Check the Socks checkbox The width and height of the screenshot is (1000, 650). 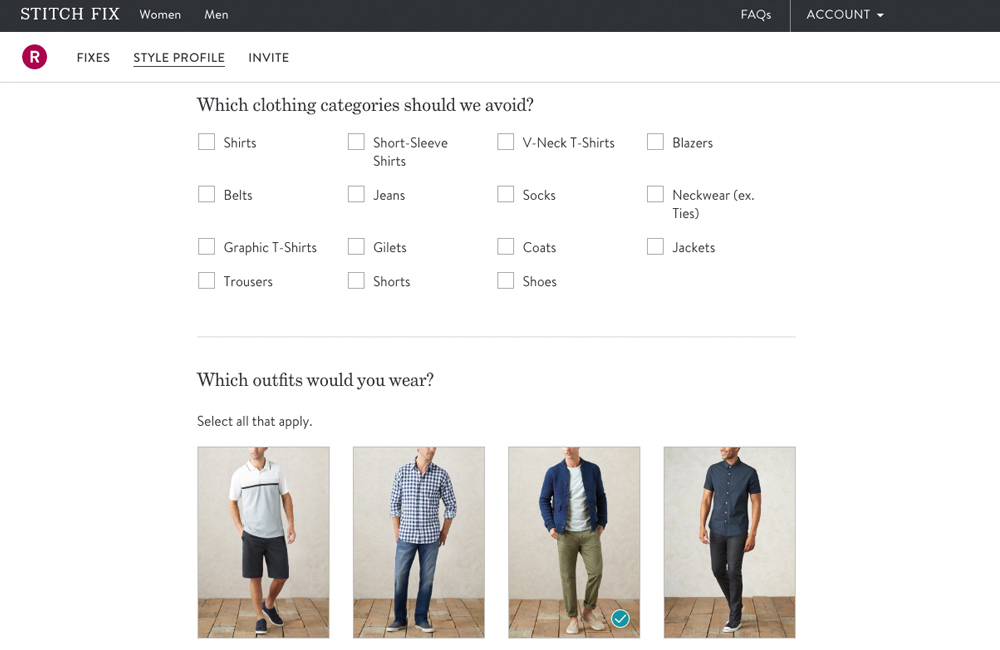(x=506, y=194)
